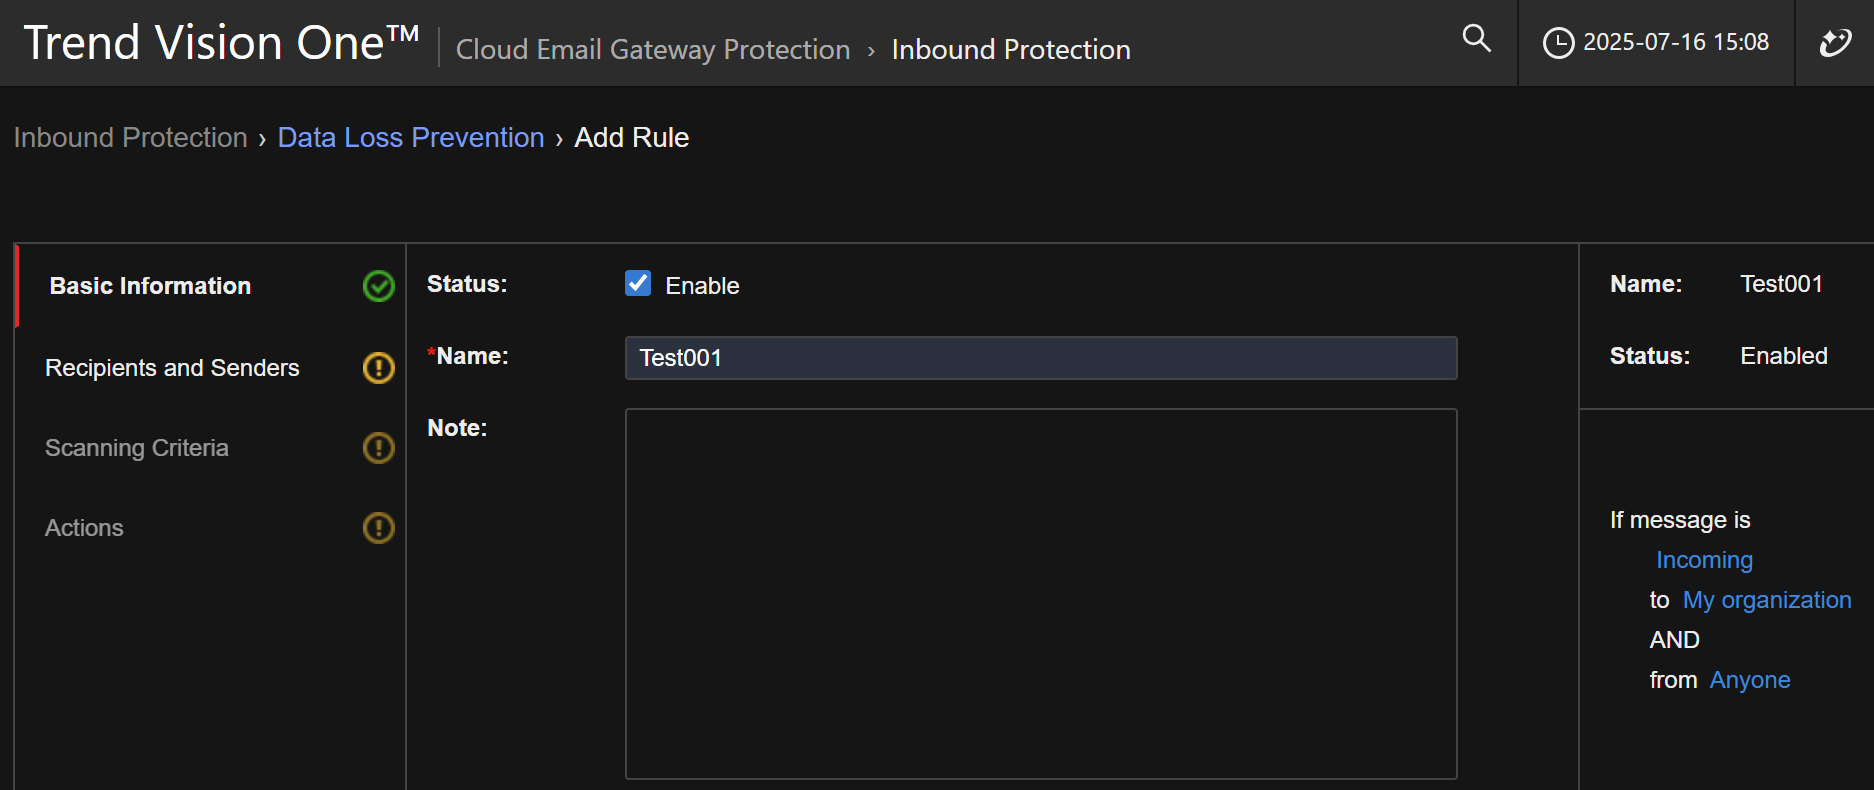This screenshot has height=790, width=1874.
Task: Click the Name input field
Action: 1040,358
